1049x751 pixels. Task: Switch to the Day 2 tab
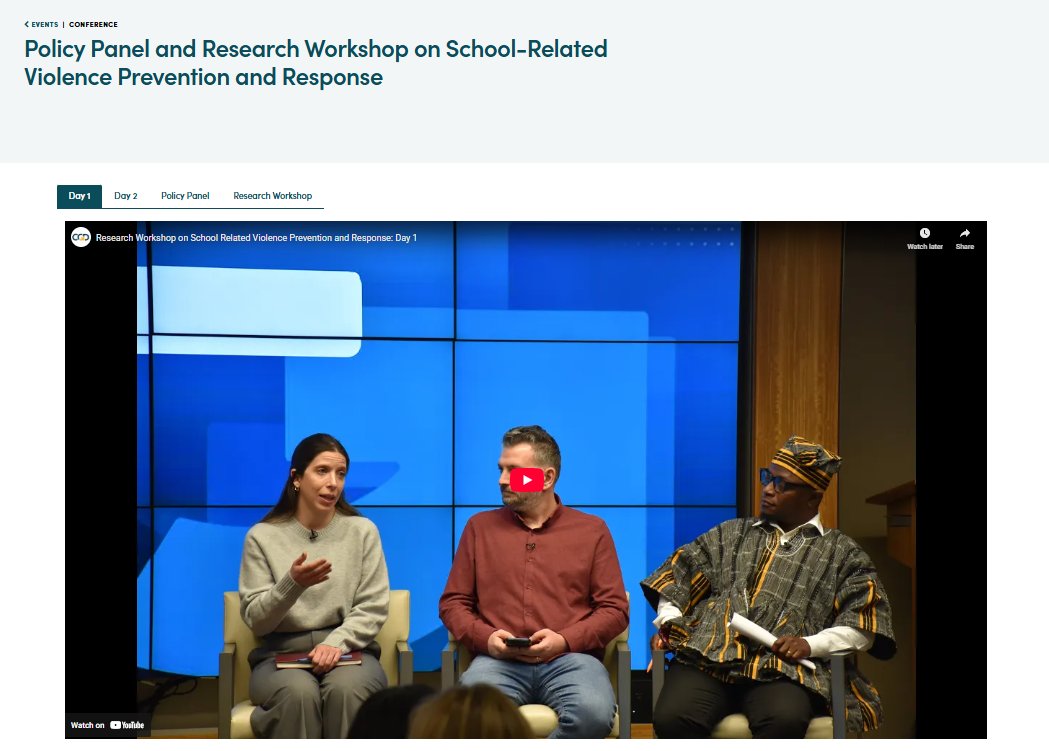click(126, 196)
